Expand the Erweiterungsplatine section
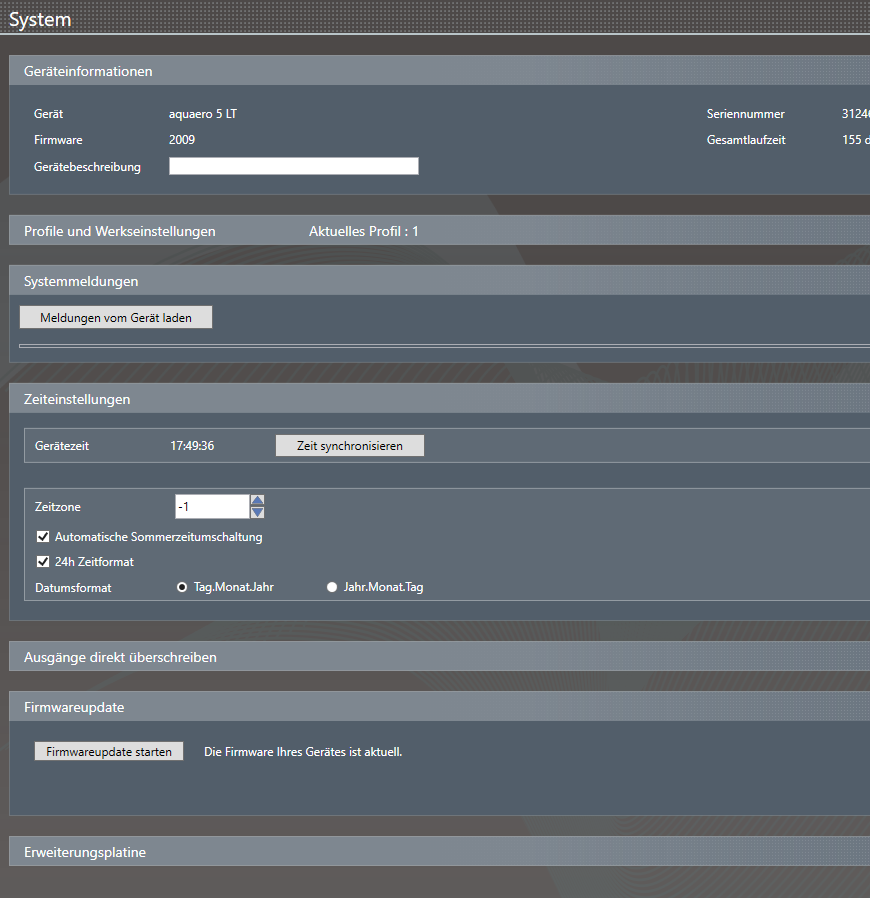This screenshot has height=898, width=870. pos(85,852)
